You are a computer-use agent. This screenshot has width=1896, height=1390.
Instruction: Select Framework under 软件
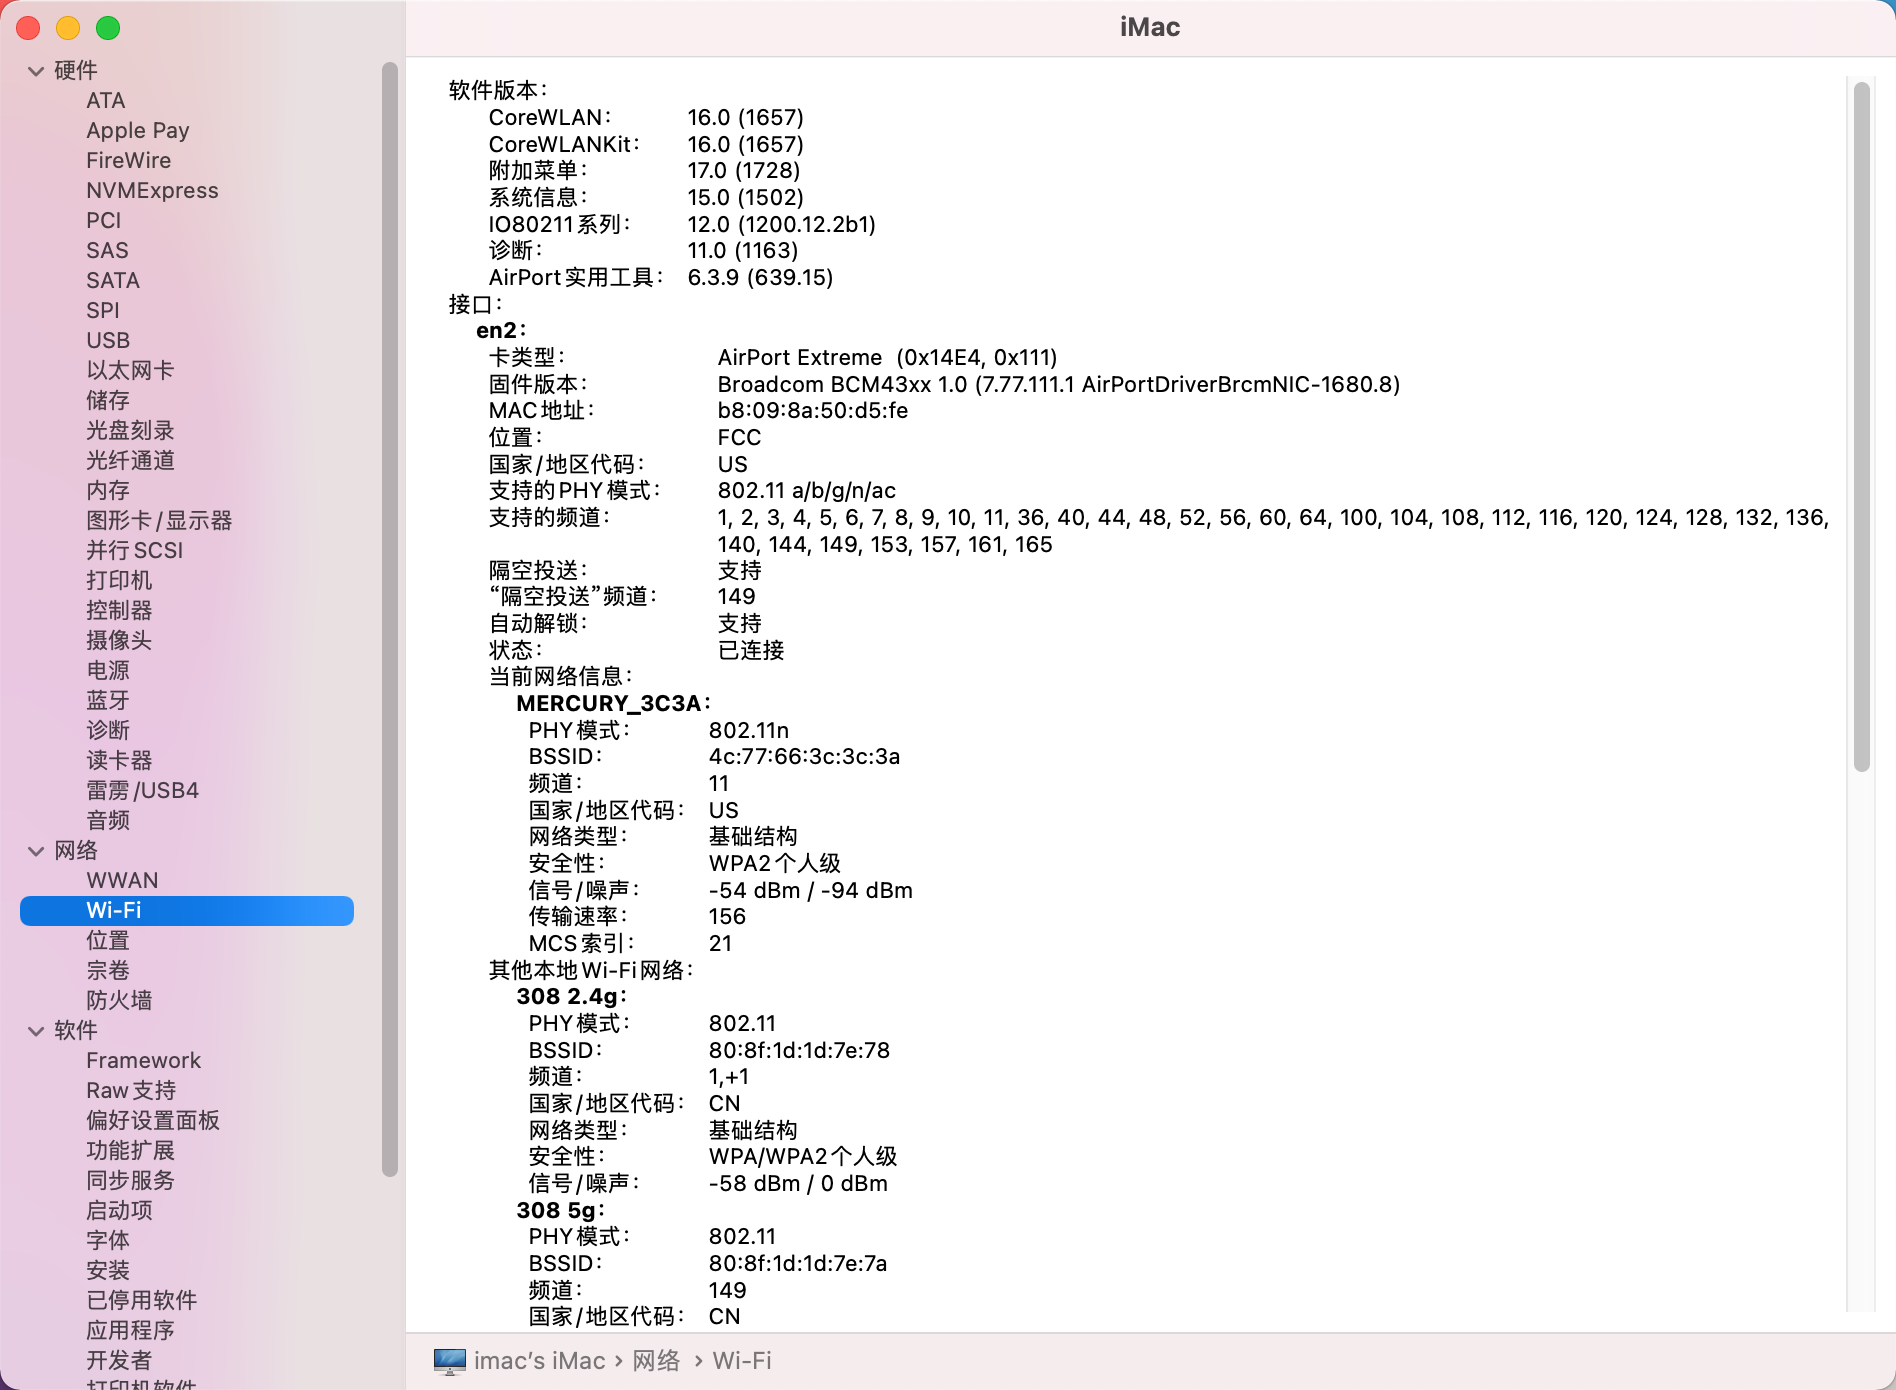pyautogui.click(x=143, y=1061)
